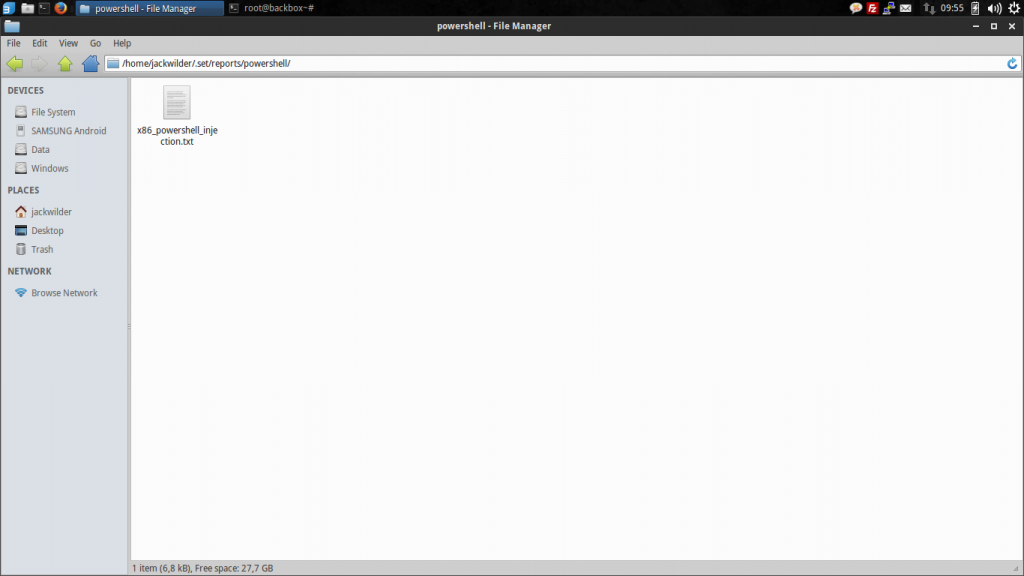Click the folder icon in the path bar

[x=113, y=63]
